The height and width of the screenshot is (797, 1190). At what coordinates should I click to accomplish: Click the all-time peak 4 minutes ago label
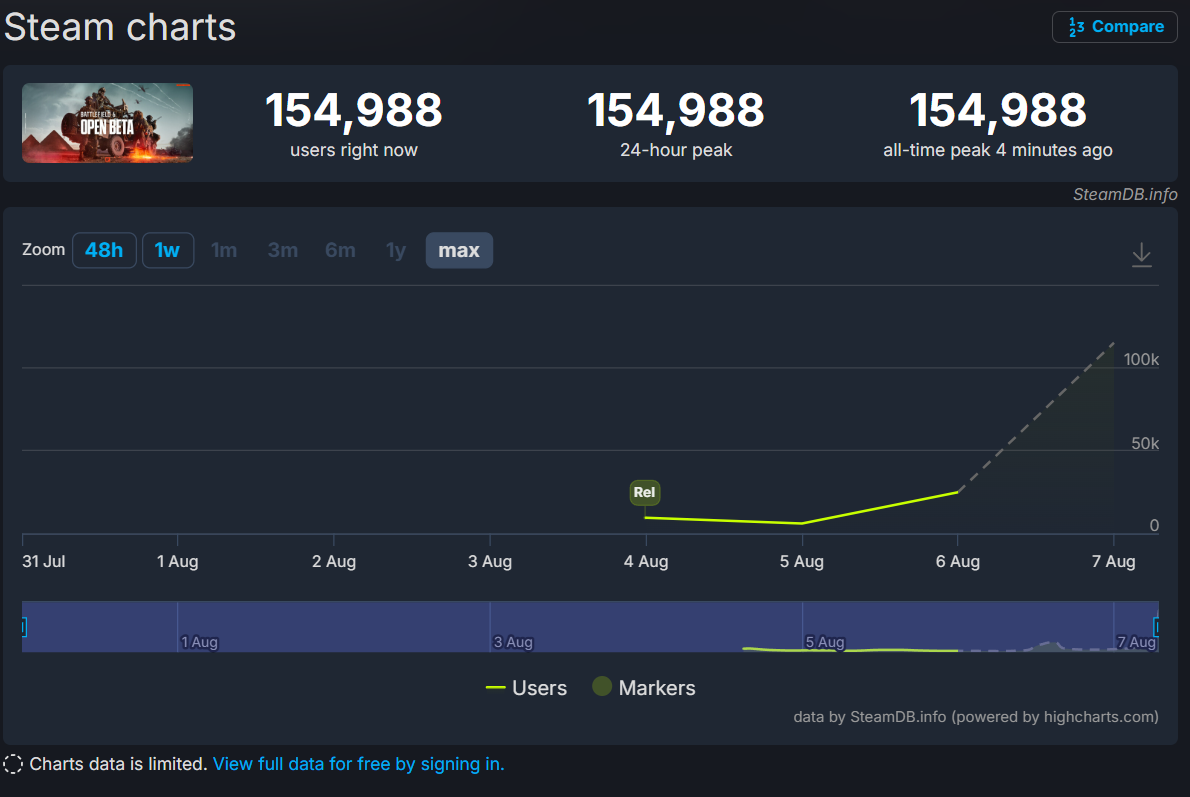998,150
